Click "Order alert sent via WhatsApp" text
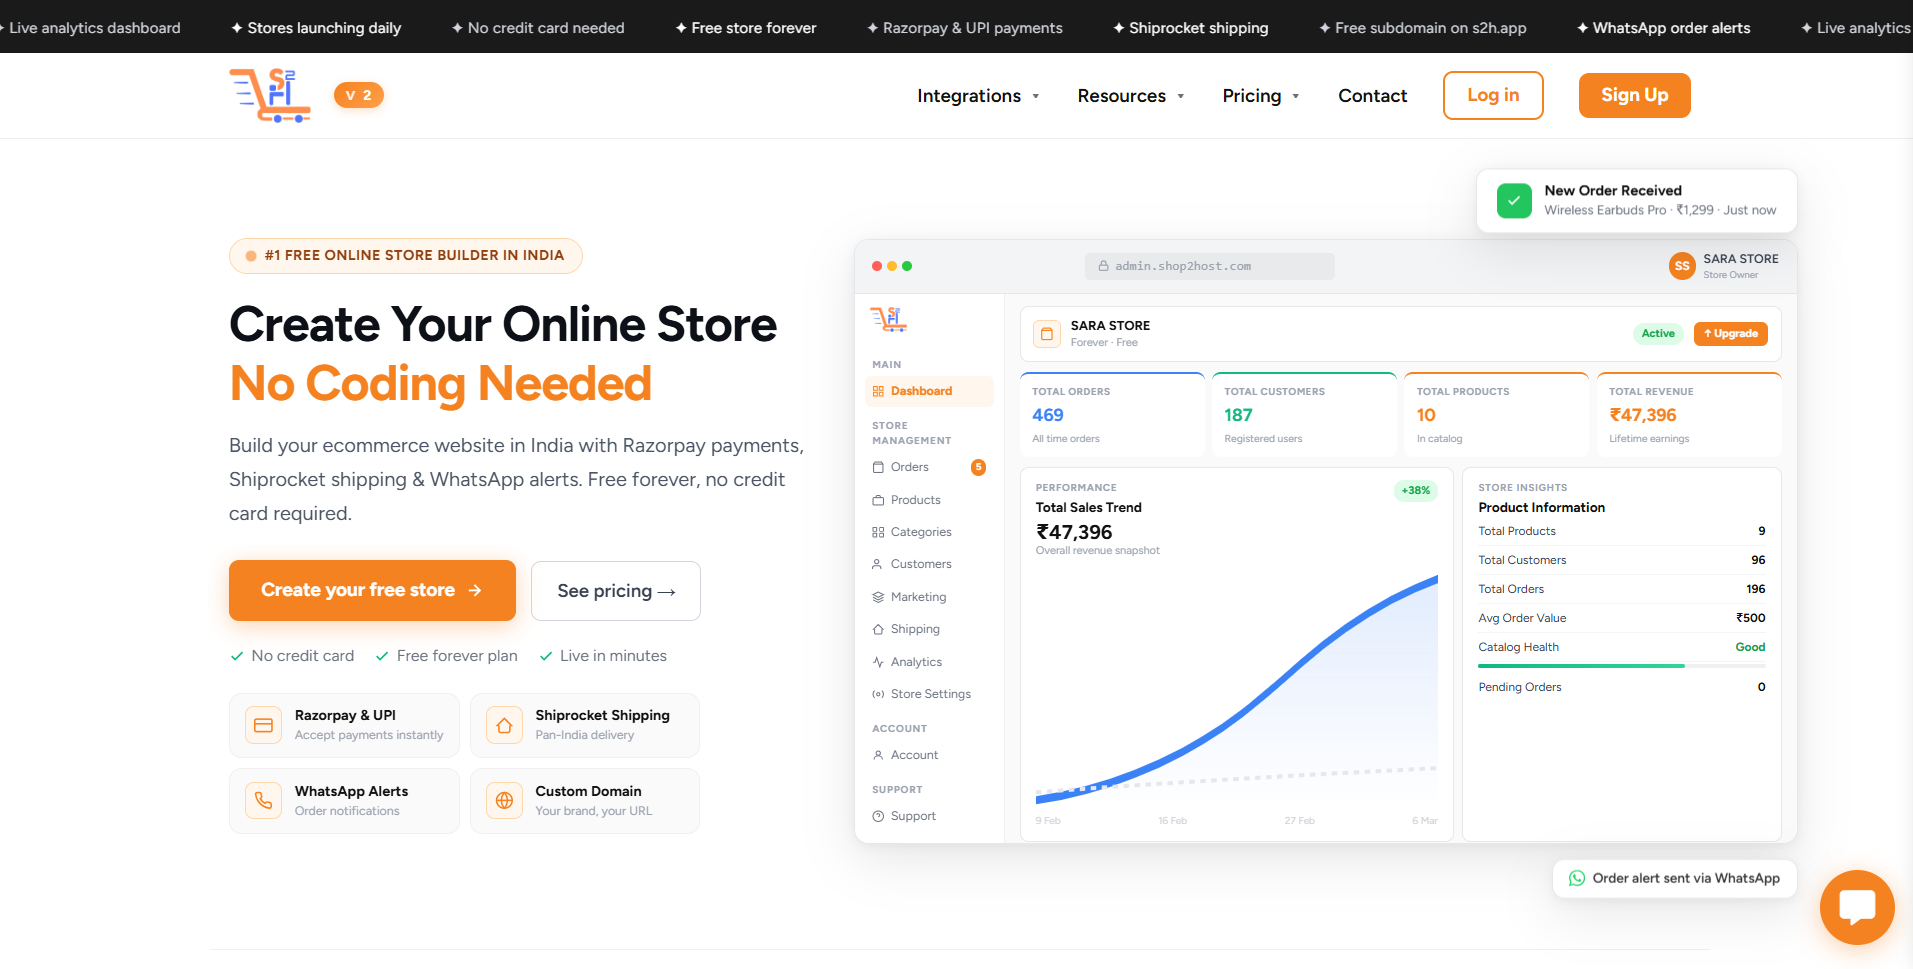 tap(1686, 878)
